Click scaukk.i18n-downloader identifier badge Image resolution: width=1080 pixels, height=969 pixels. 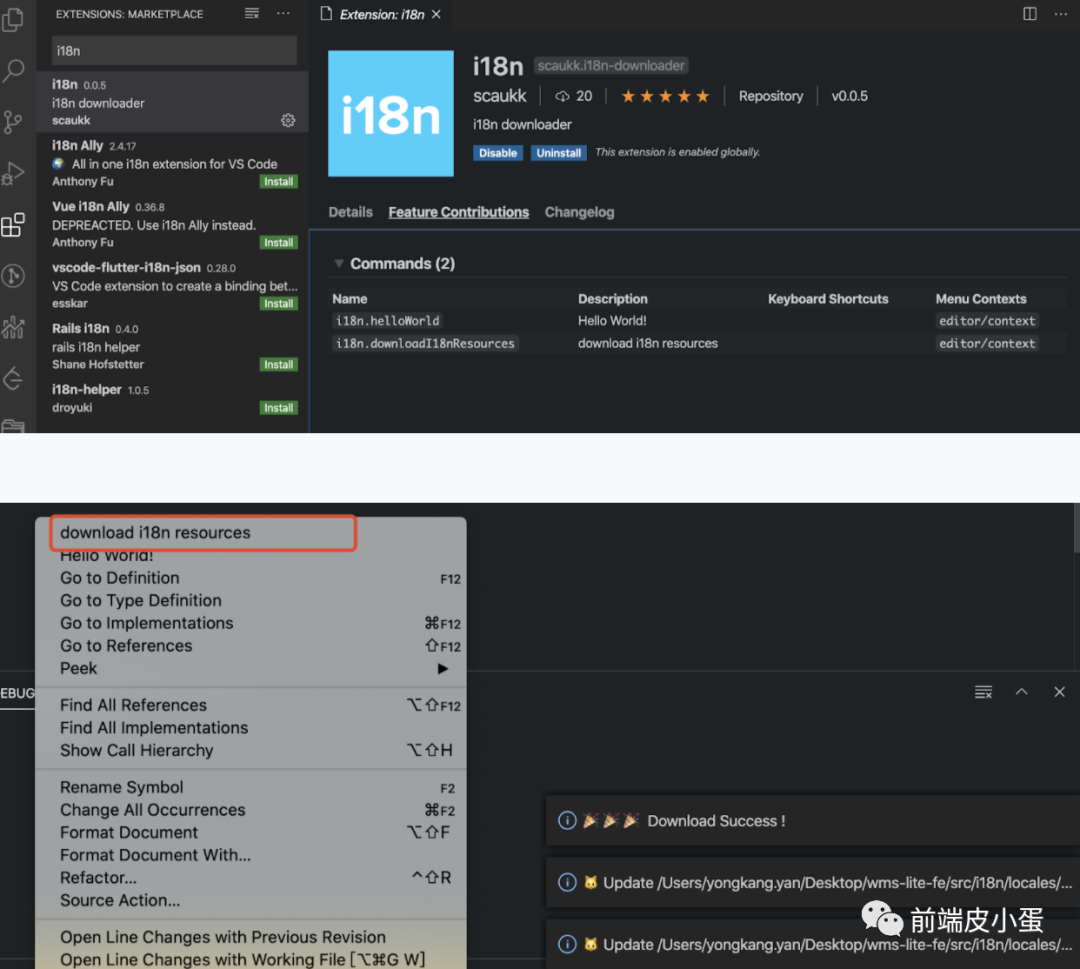pos(611,65)
